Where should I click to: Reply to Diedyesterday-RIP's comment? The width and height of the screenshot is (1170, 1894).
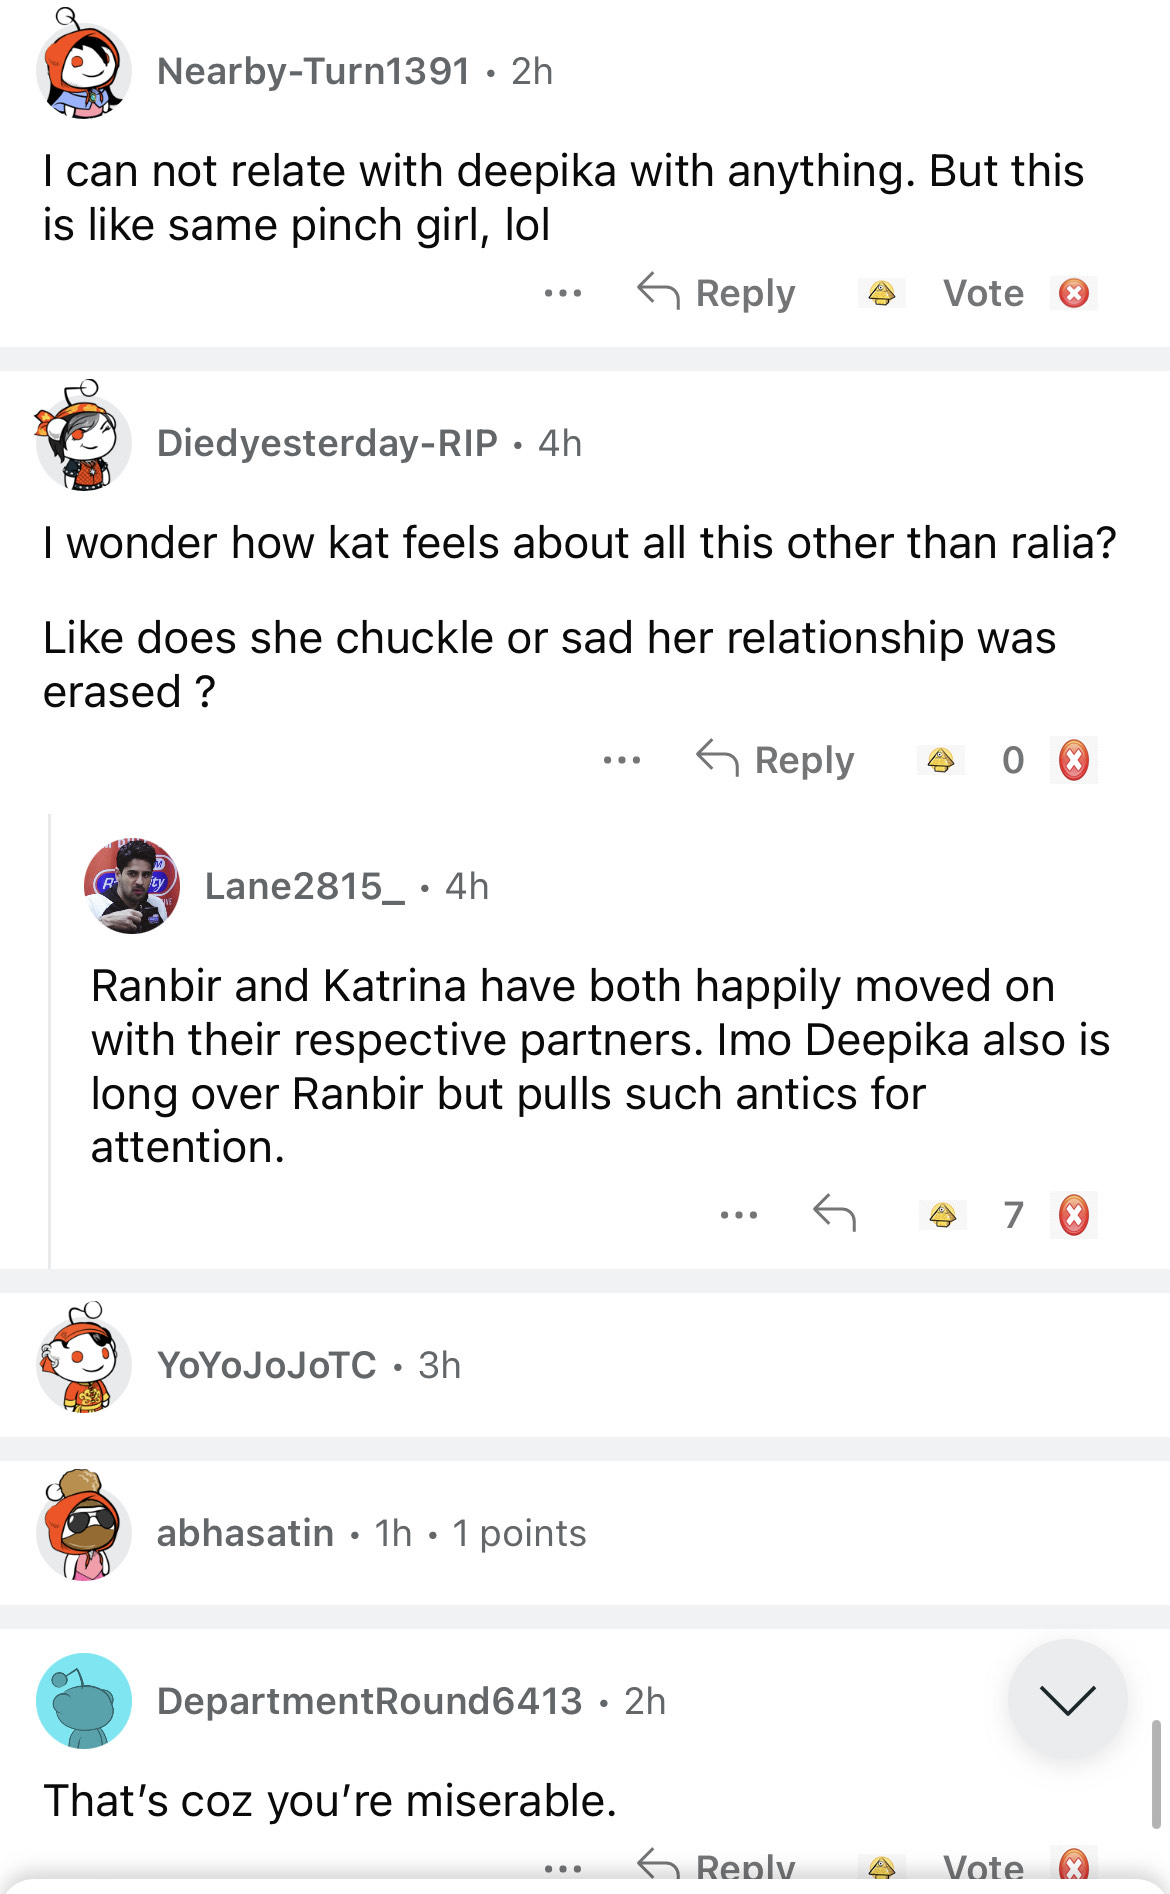[776, 760]
